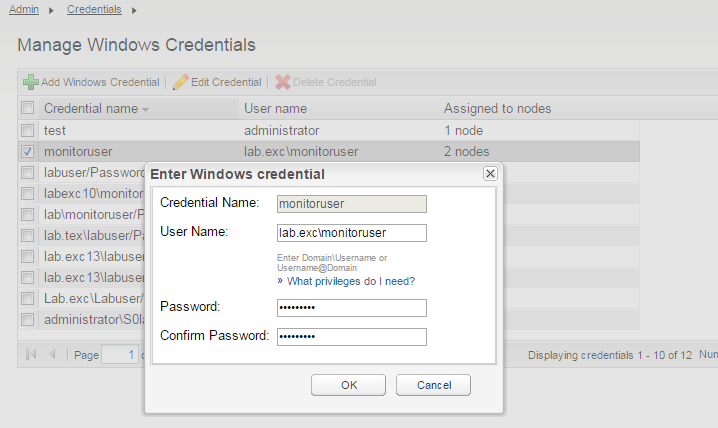
Task: Click Add Windows Credential text button
Action: coord(100,82)
